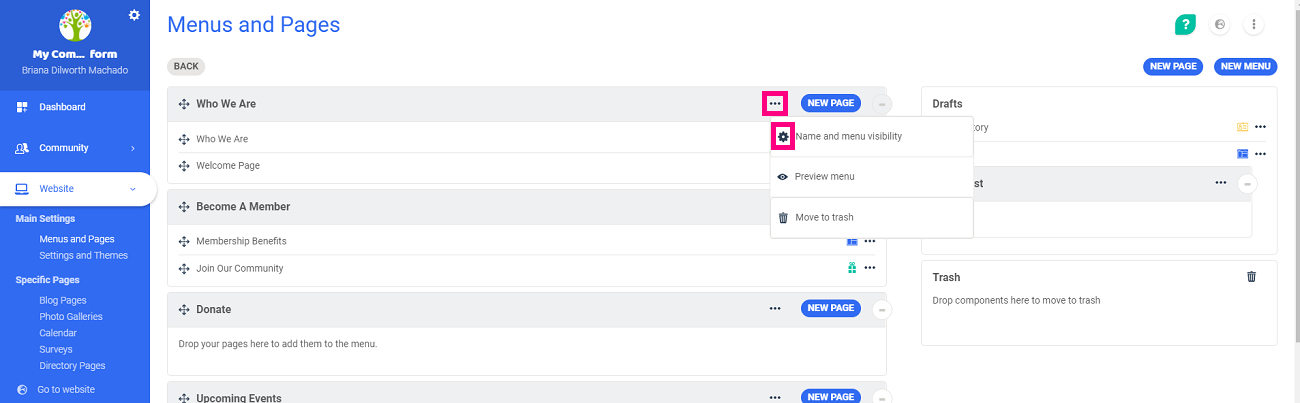Click the globe icon in top bar

click(x=1219, y=25)
